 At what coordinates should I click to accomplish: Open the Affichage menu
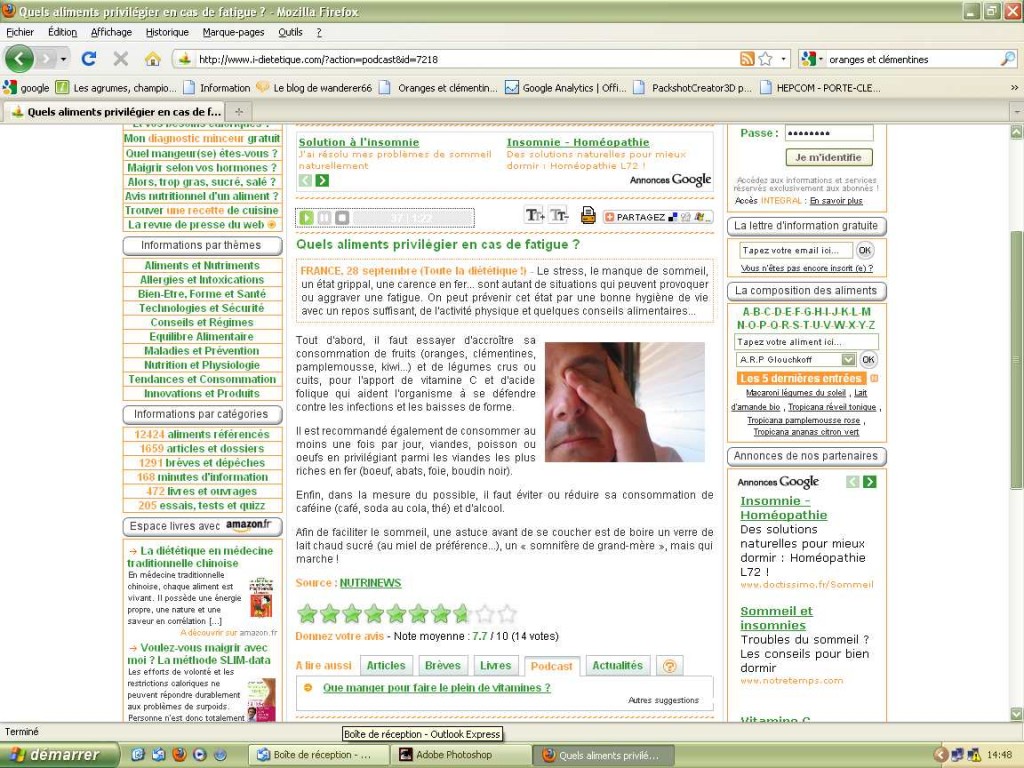[111, 32]
